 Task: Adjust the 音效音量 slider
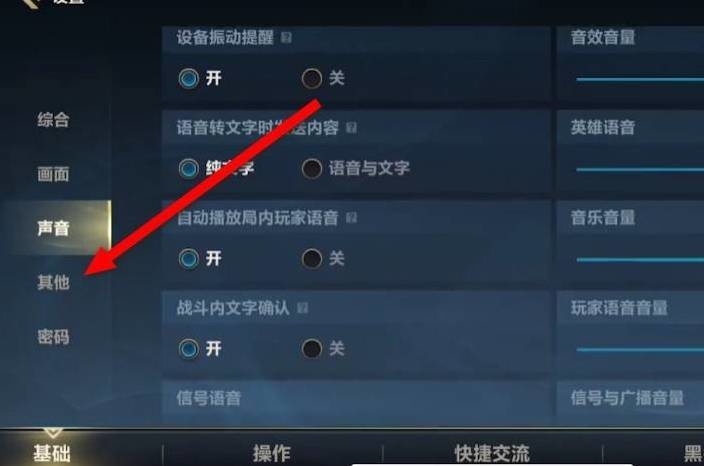tap(640, 79)
